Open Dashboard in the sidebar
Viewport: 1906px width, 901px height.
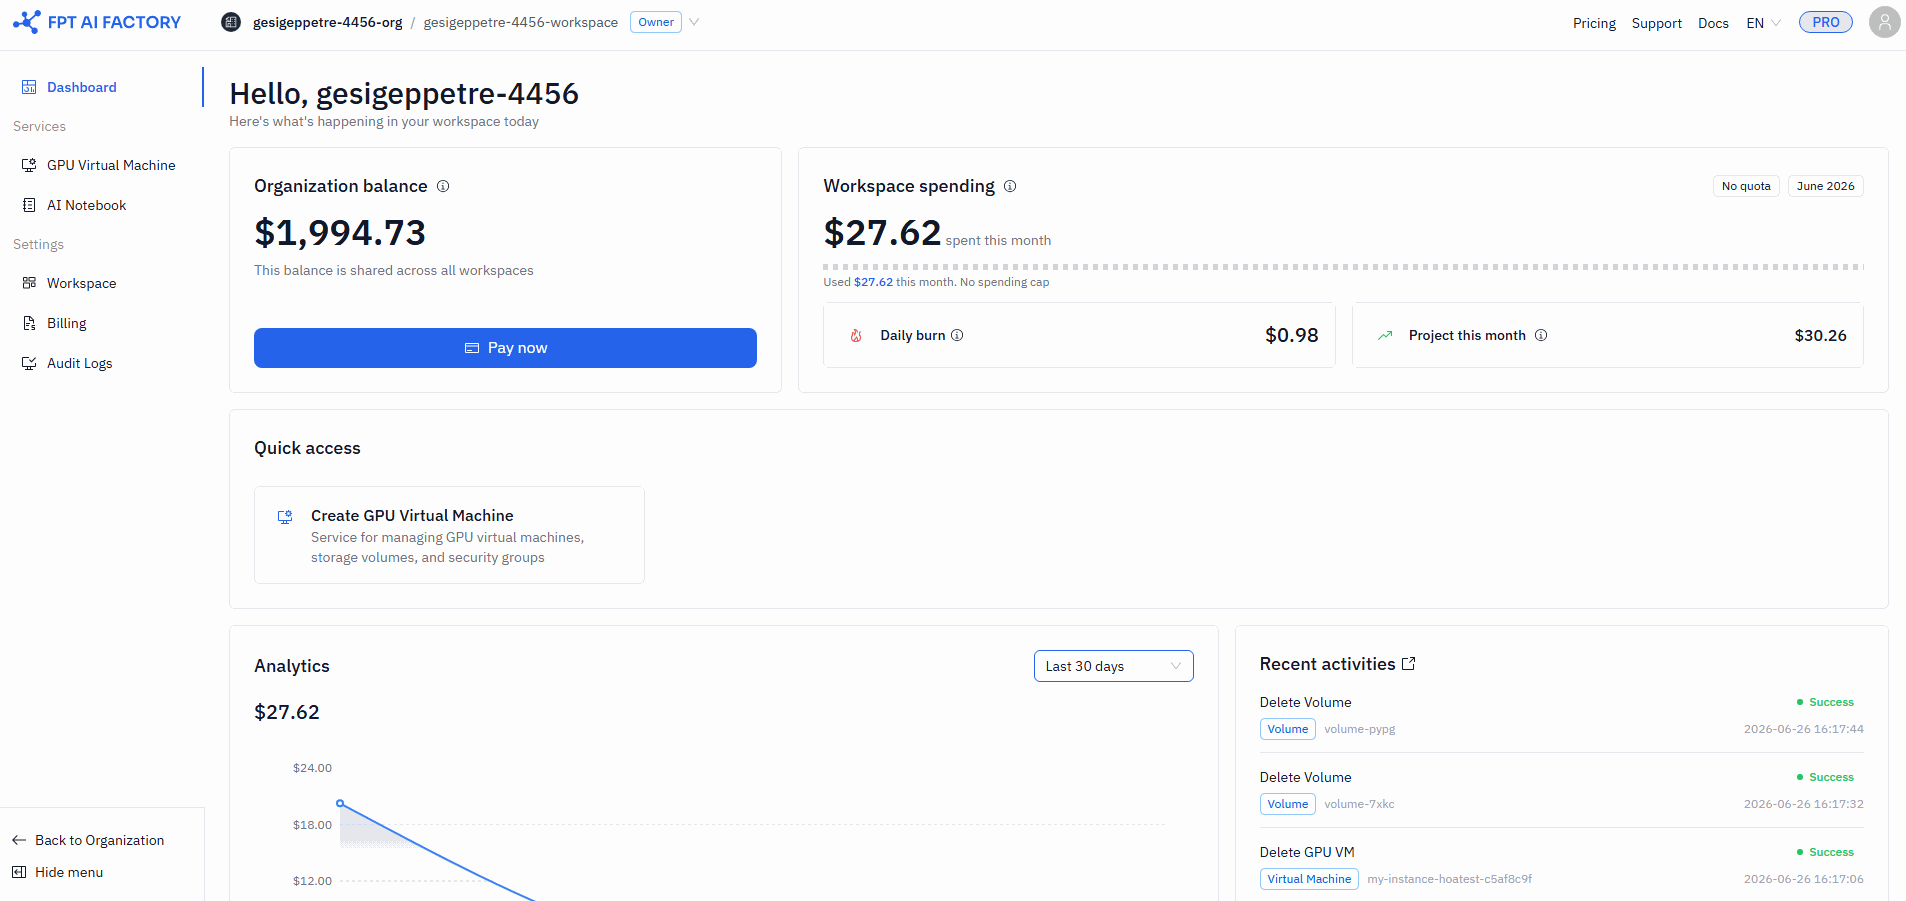[102, 87]
